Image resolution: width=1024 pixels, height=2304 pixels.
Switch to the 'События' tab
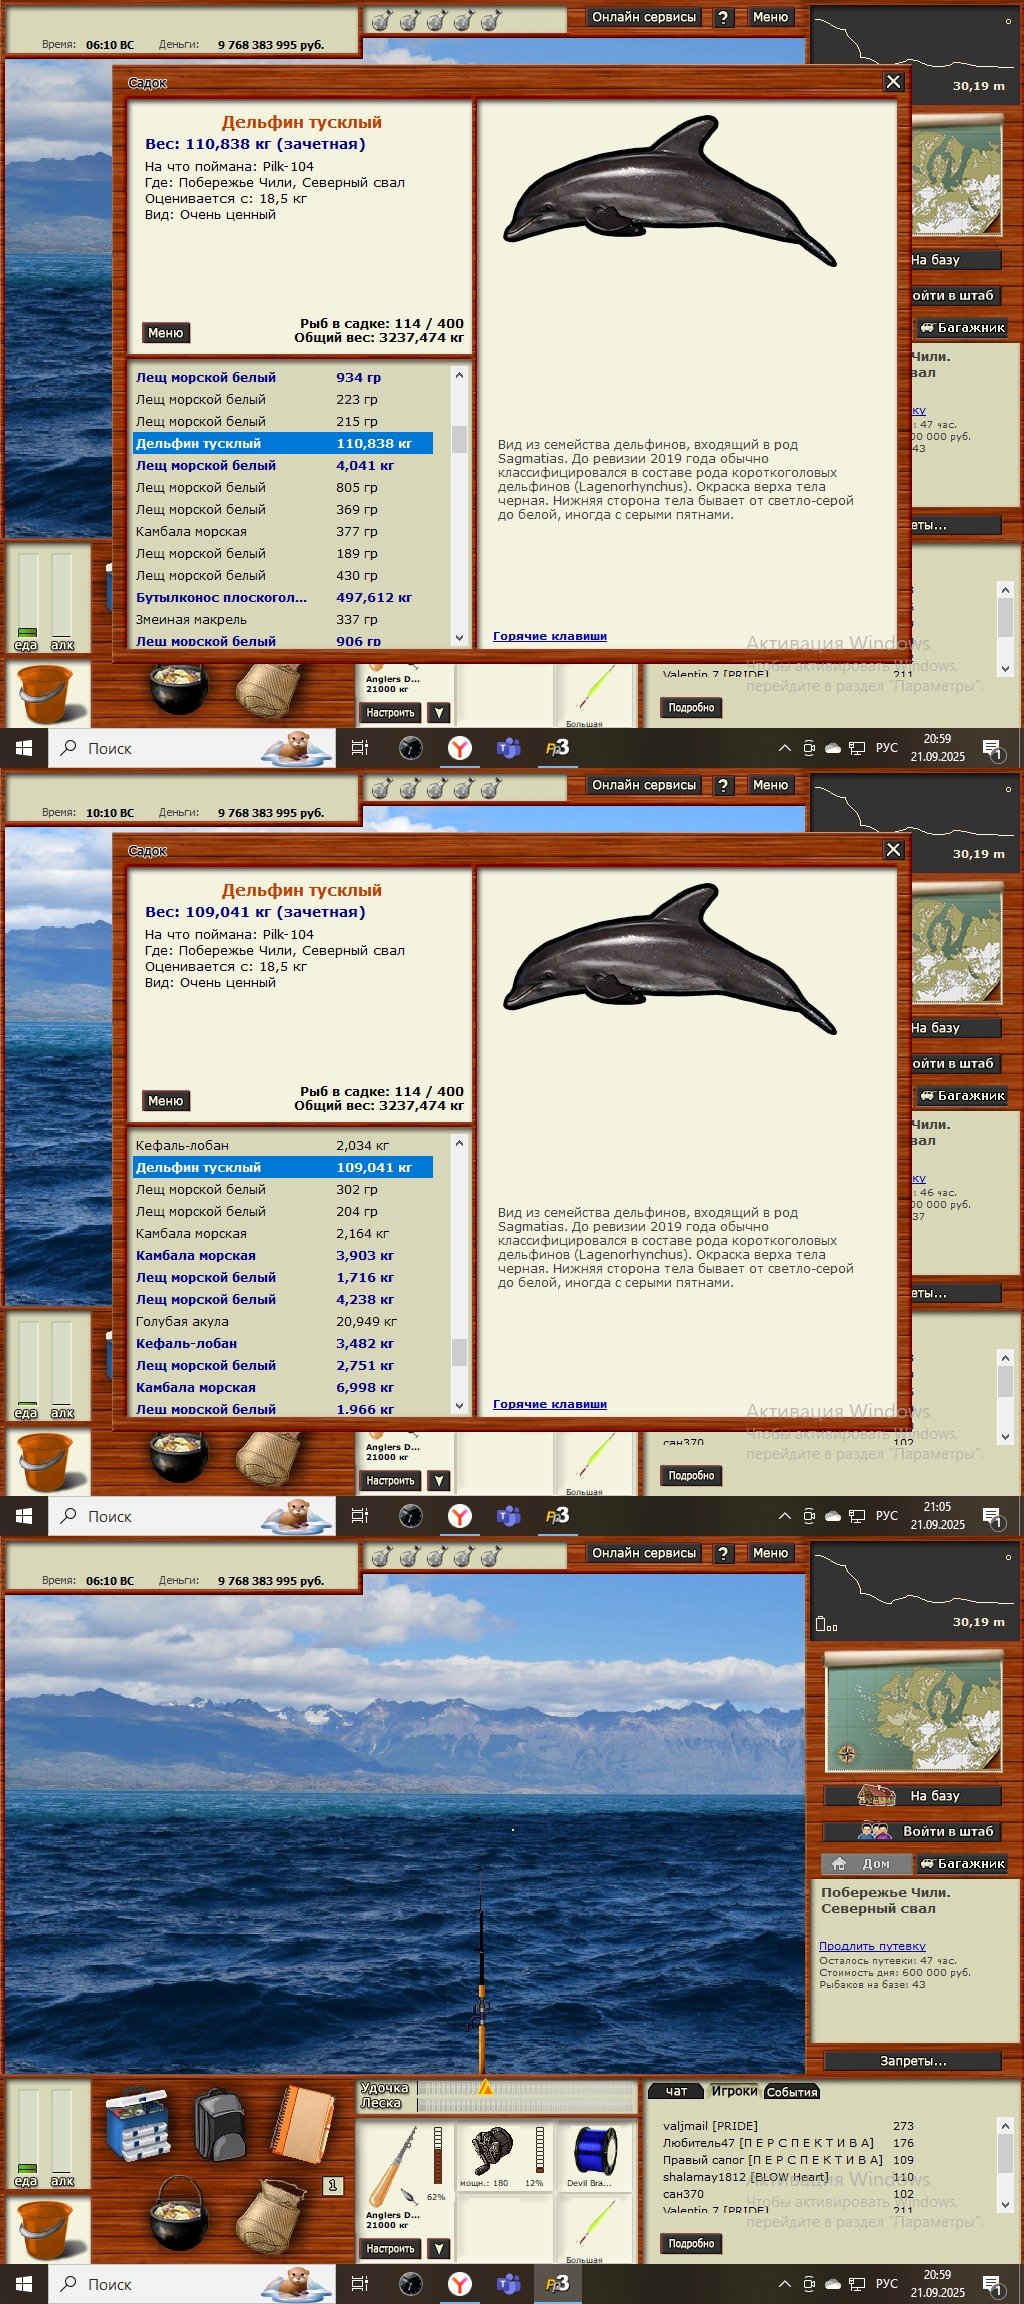[x=792, y=2092]
